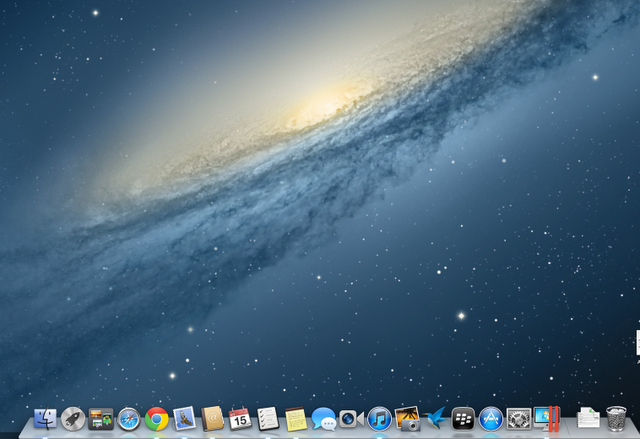Open Calendar icon showing 15
640x439 pixels.
[x=240, y=419]
